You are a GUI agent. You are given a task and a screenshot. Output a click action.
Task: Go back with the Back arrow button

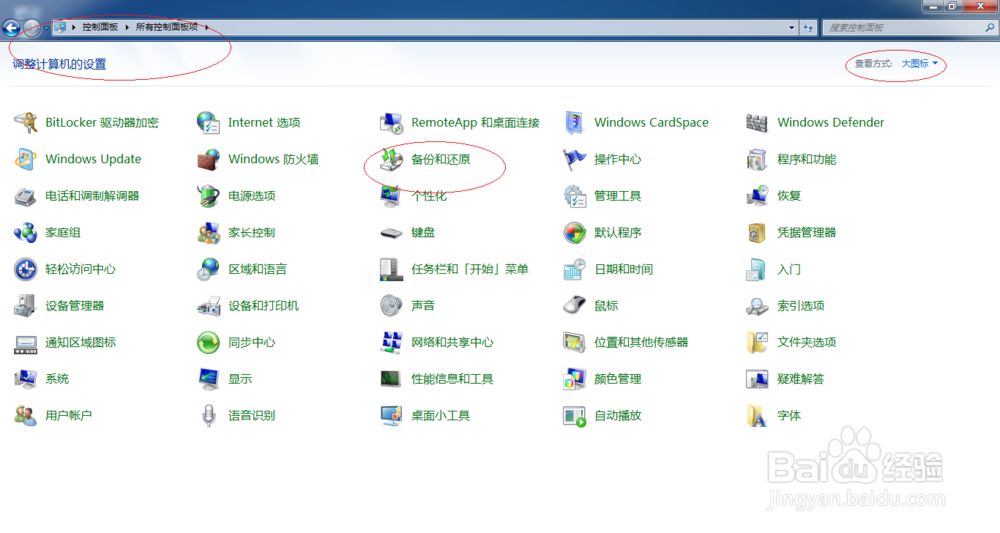point(11,27)
